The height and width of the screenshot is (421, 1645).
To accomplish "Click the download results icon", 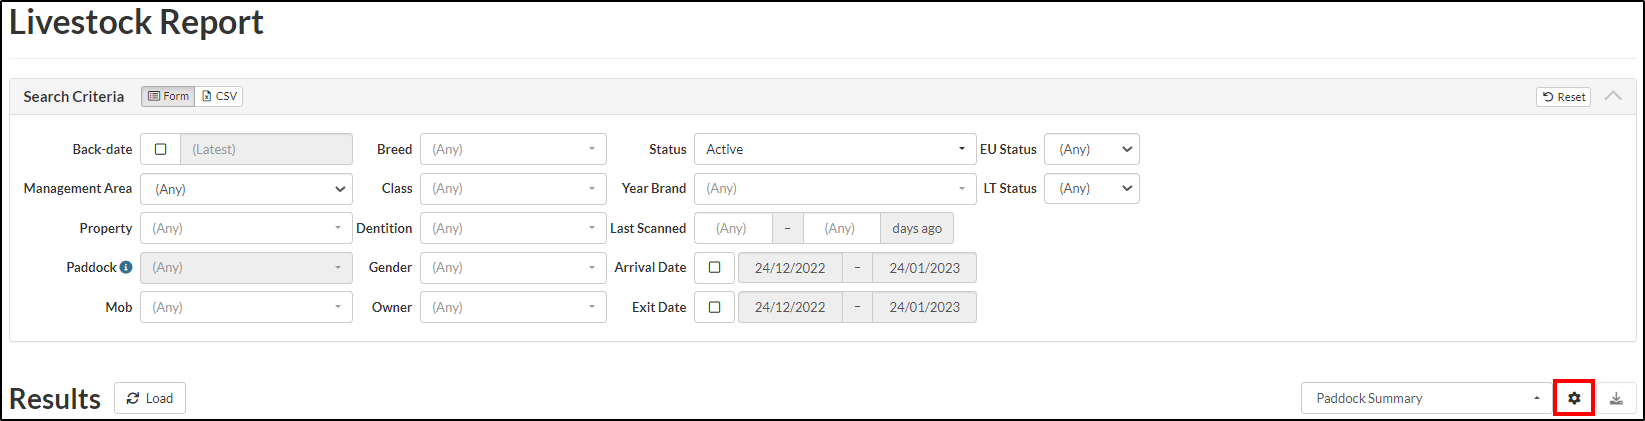I will tap(1616, 398).
